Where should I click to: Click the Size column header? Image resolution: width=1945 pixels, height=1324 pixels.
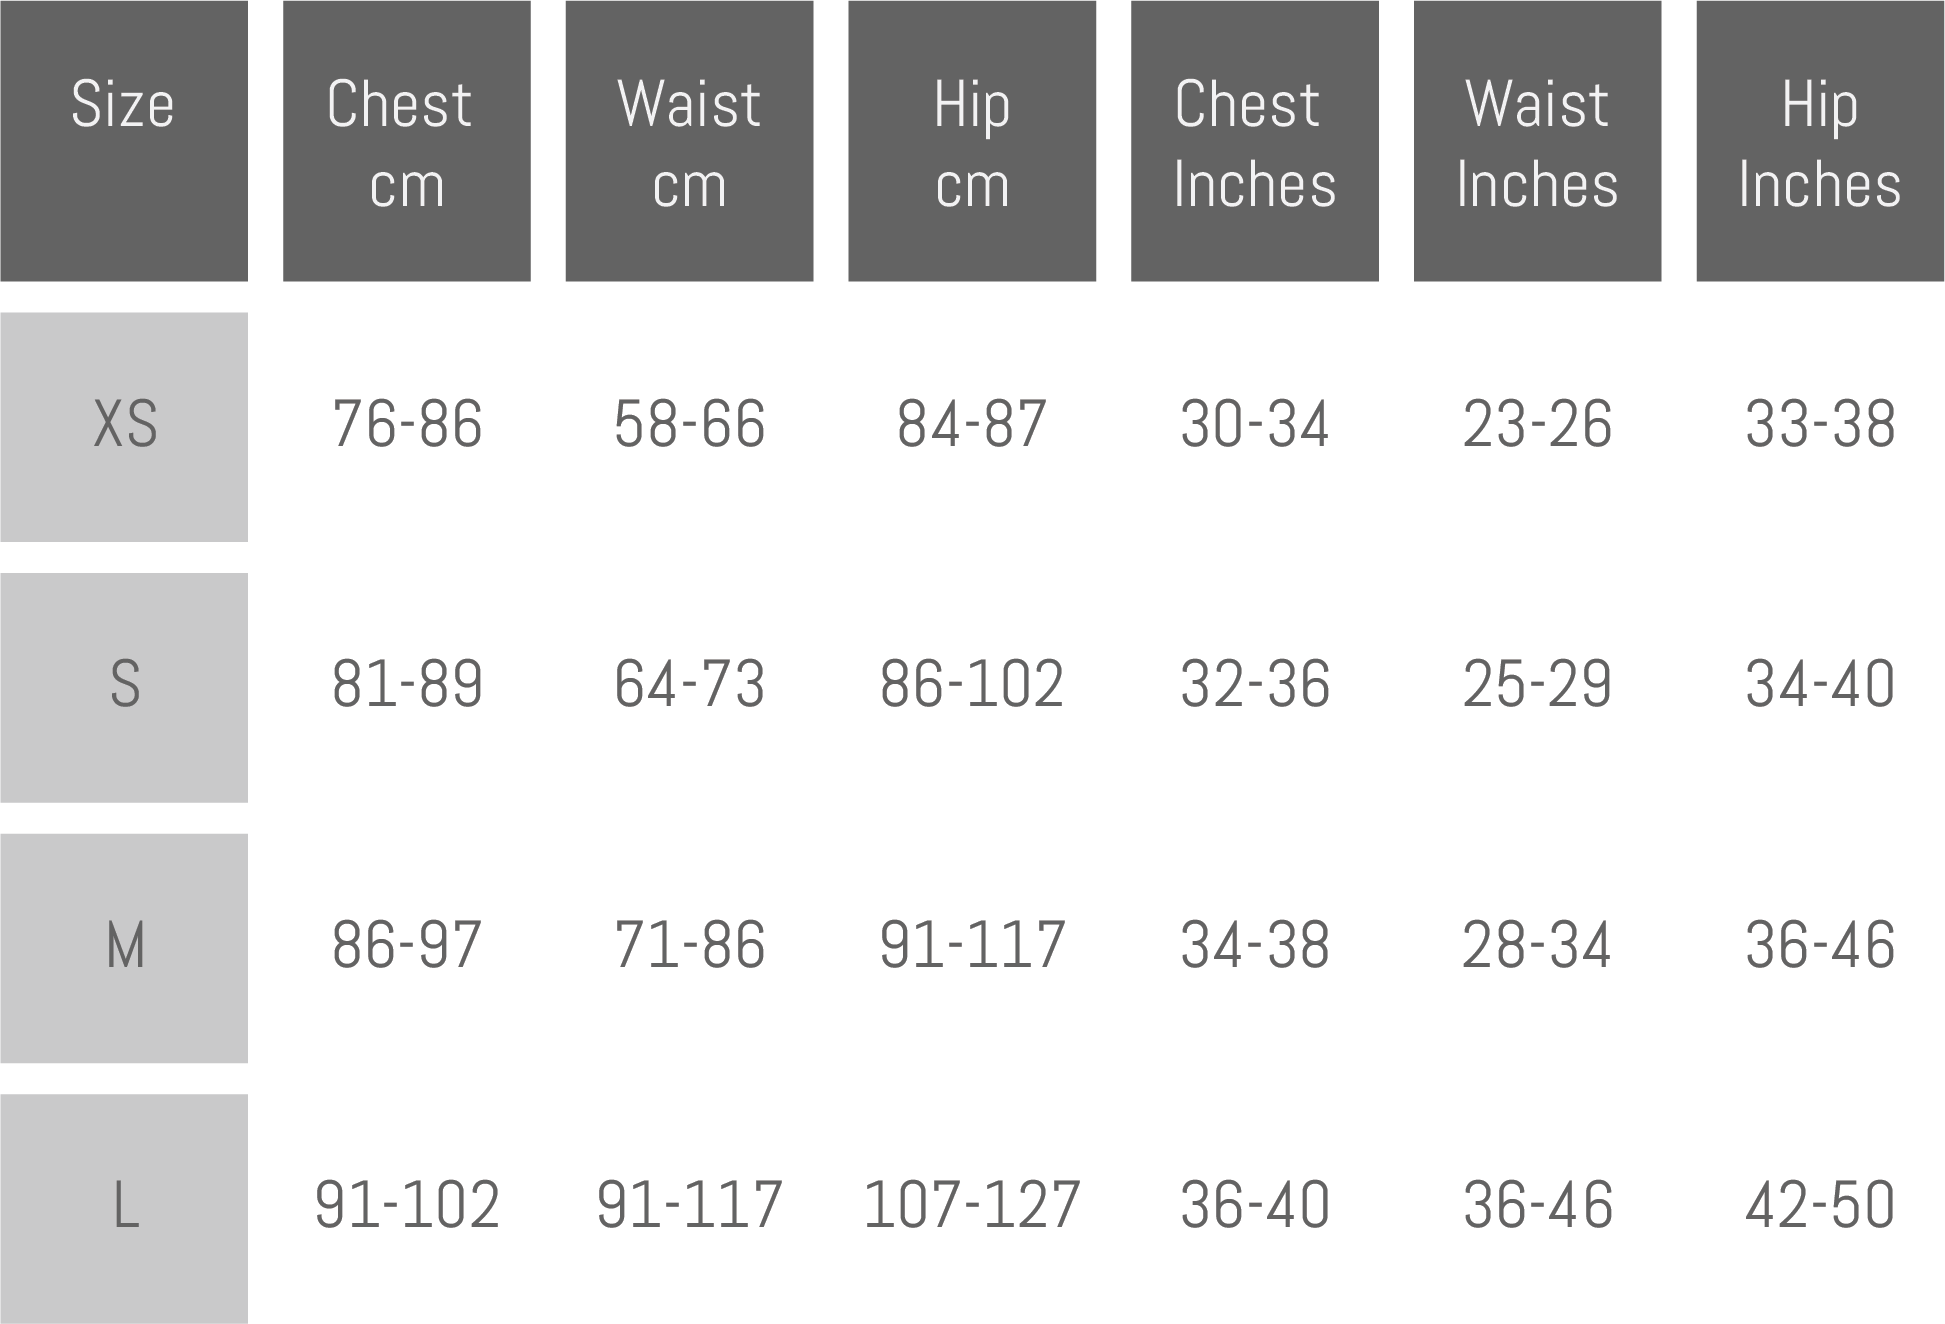(123, 140)
